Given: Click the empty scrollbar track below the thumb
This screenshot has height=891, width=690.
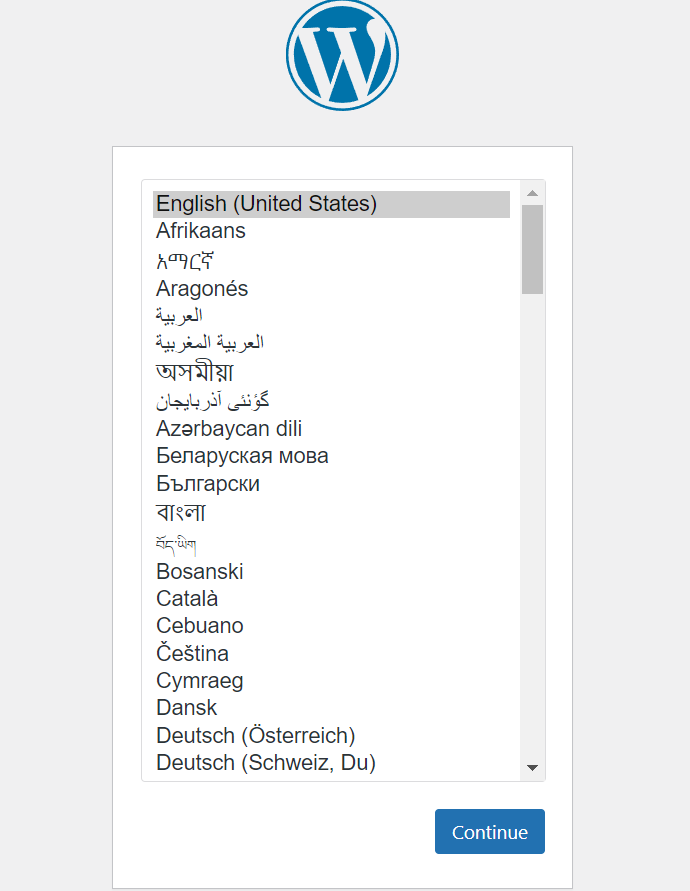Looking at the screenshot, I should tap(533, 525).
